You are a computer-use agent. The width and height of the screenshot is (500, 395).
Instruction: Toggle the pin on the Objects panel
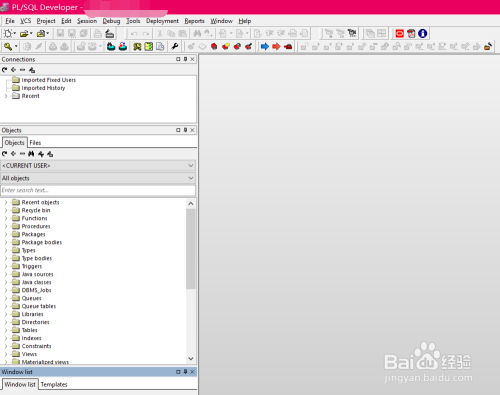(x=185, y=130)
